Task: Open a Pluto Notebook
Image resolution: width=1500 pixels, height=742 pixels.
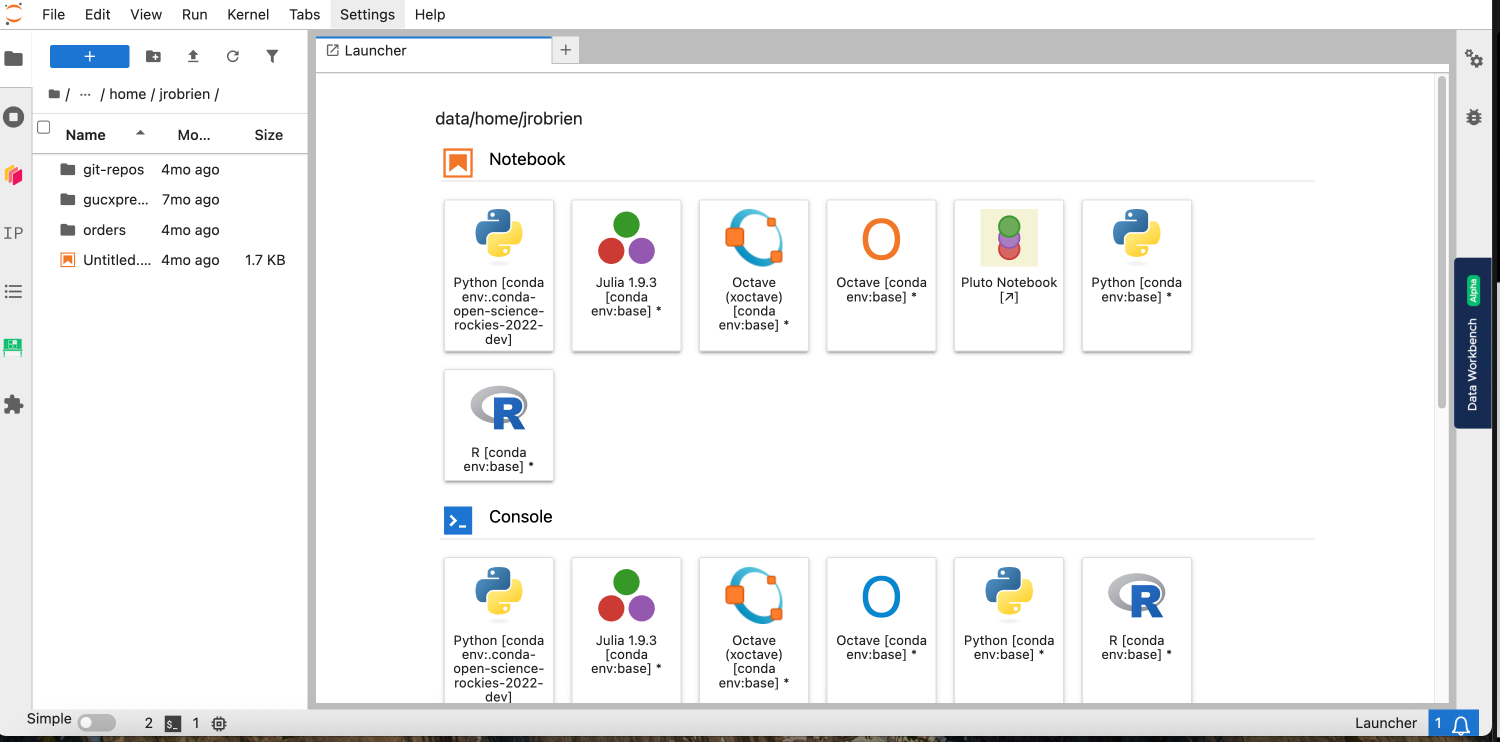Action: pyautogui.click(x=1008, y=276)
